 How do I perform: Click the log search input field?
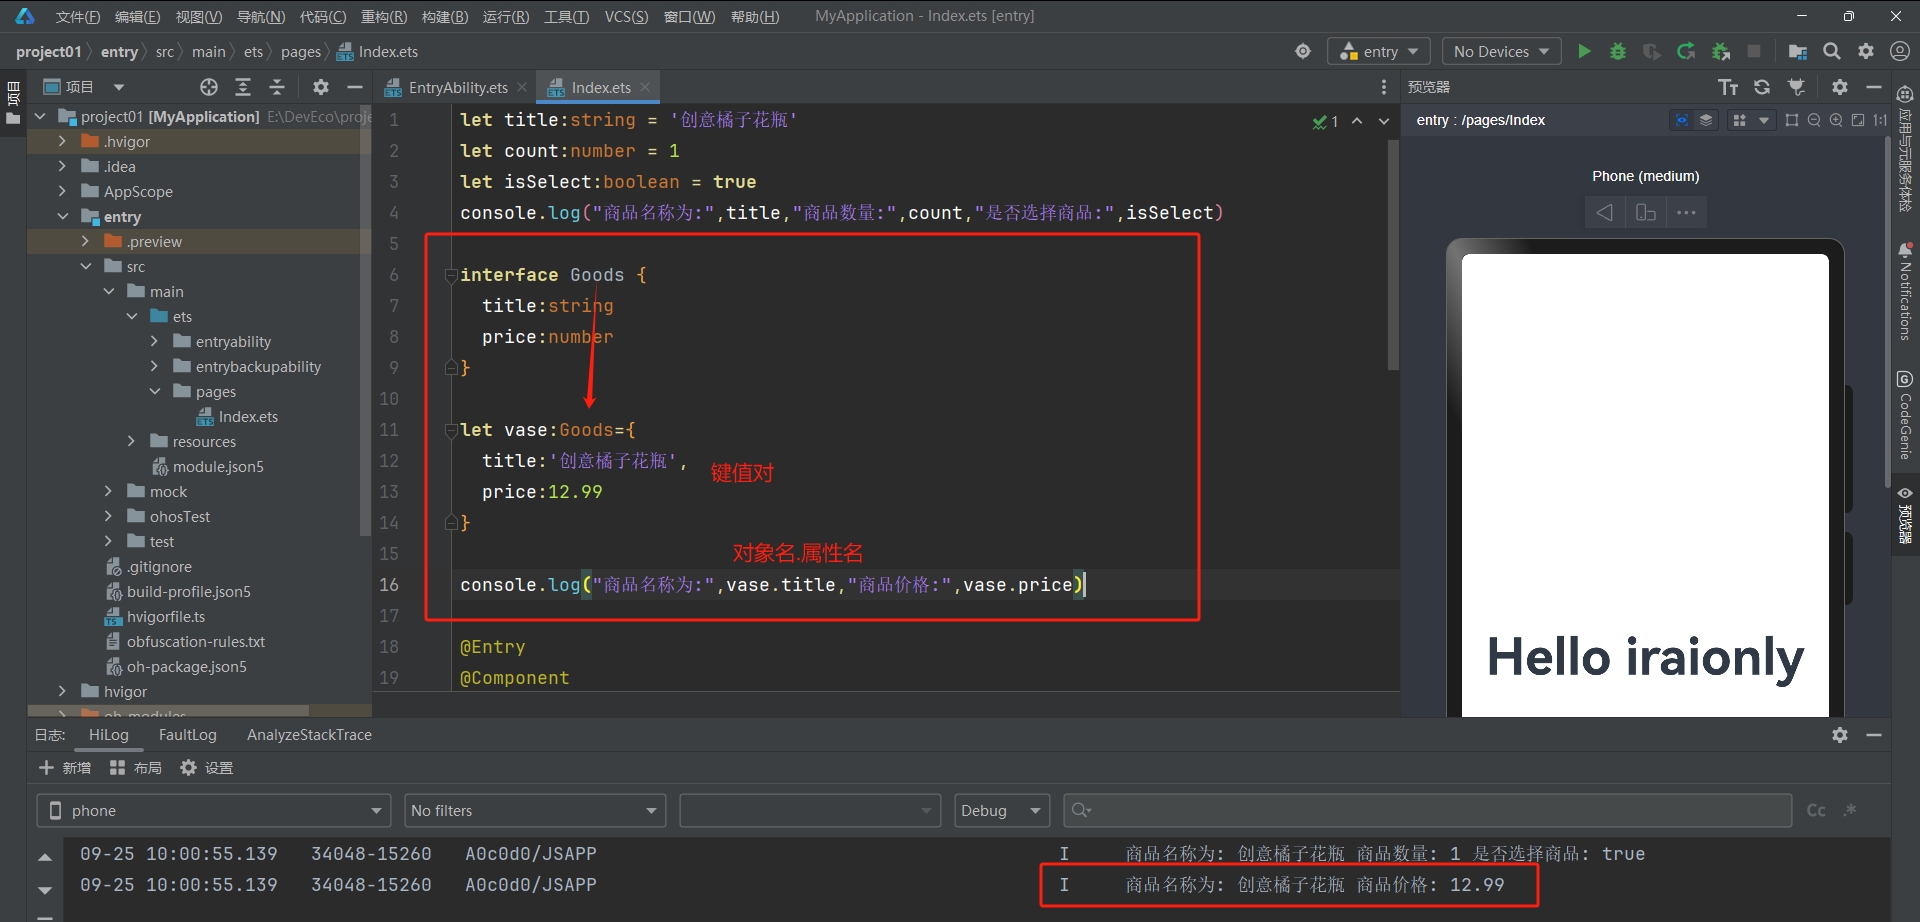tap(1430, 810)
